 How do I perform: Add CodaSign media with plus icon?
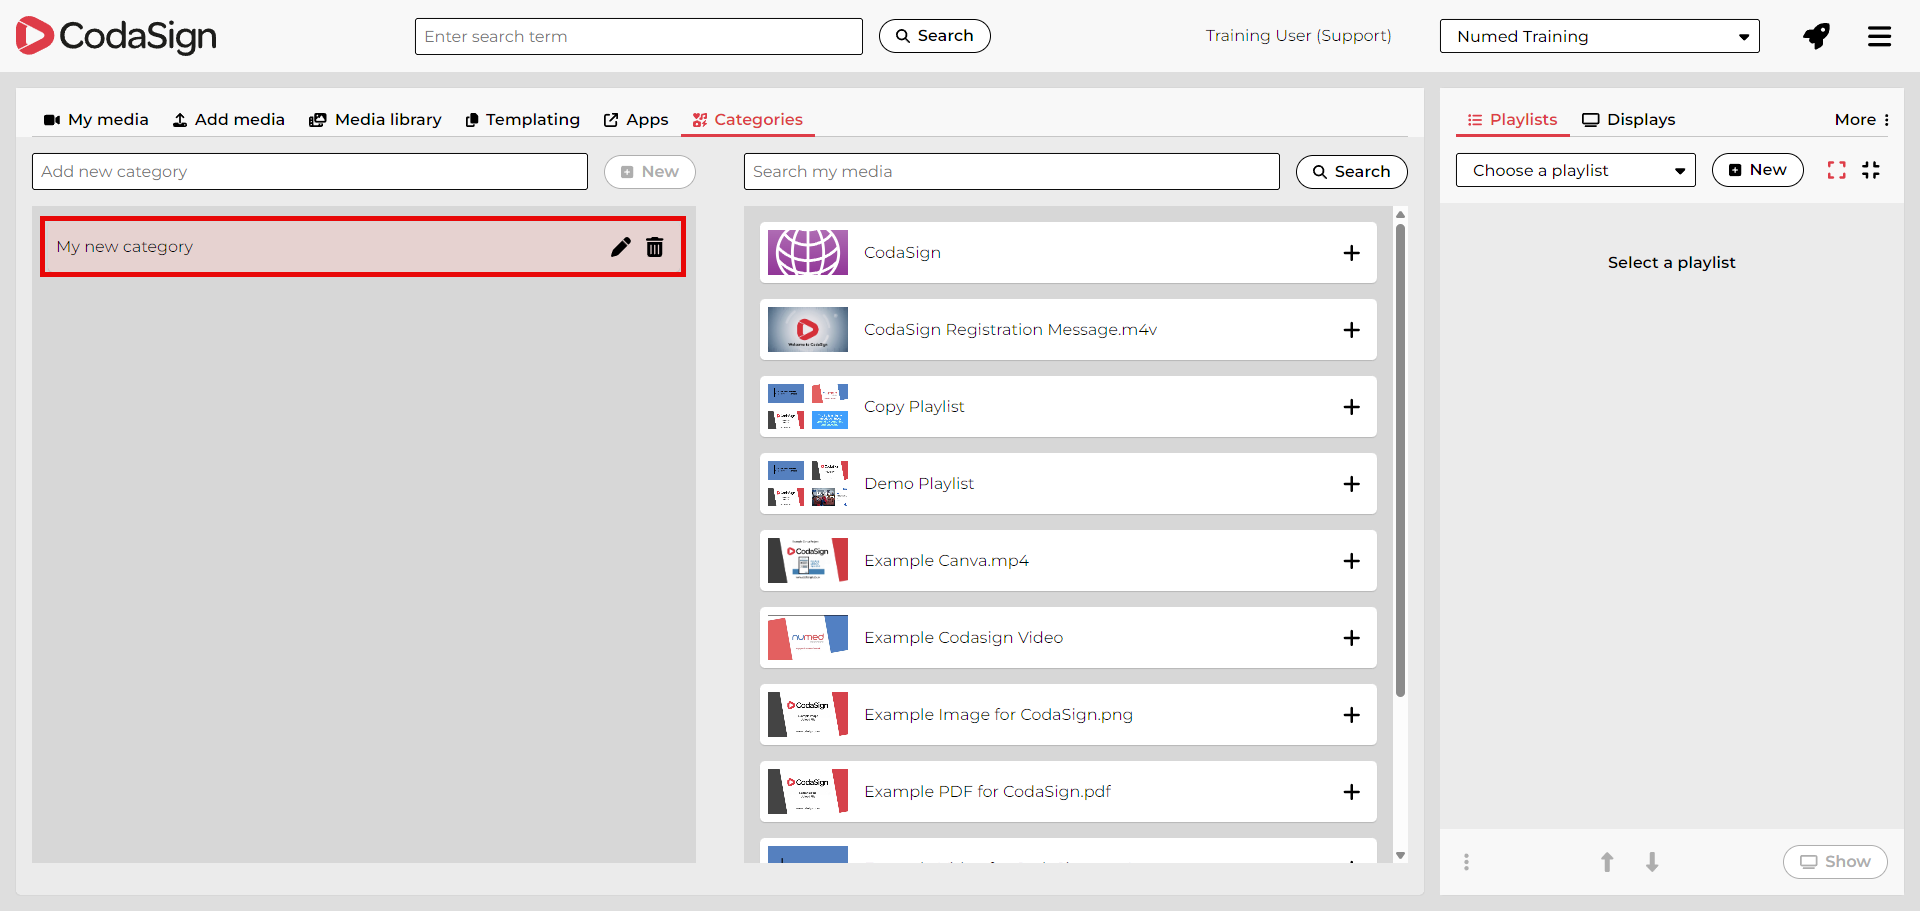tap(1351, 253)
